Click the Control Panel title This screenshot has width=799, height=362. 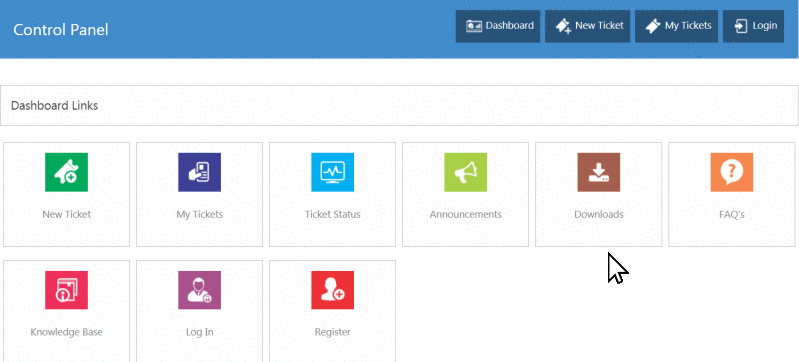(61, 30)
